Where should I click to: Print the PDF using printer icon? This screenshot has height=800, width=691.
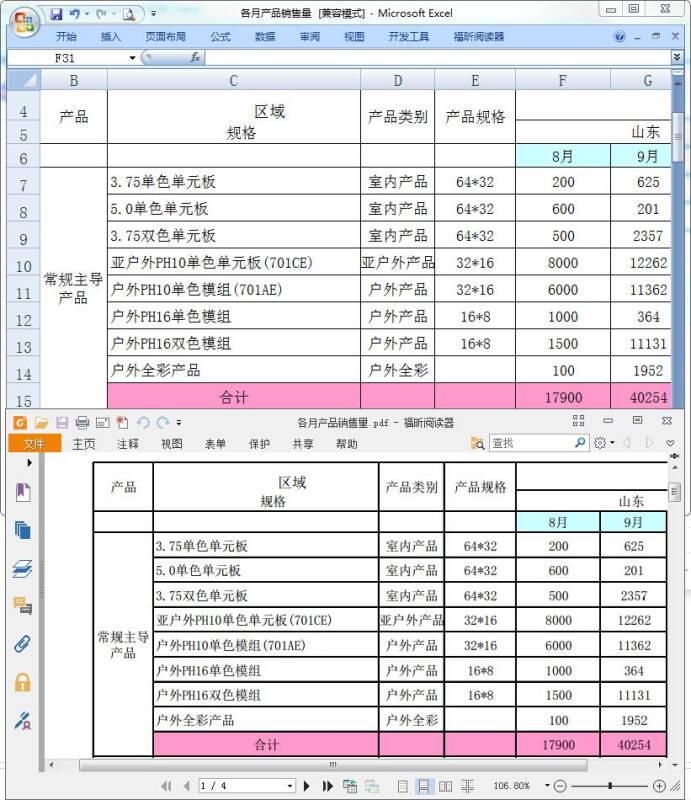click(82, 422)
